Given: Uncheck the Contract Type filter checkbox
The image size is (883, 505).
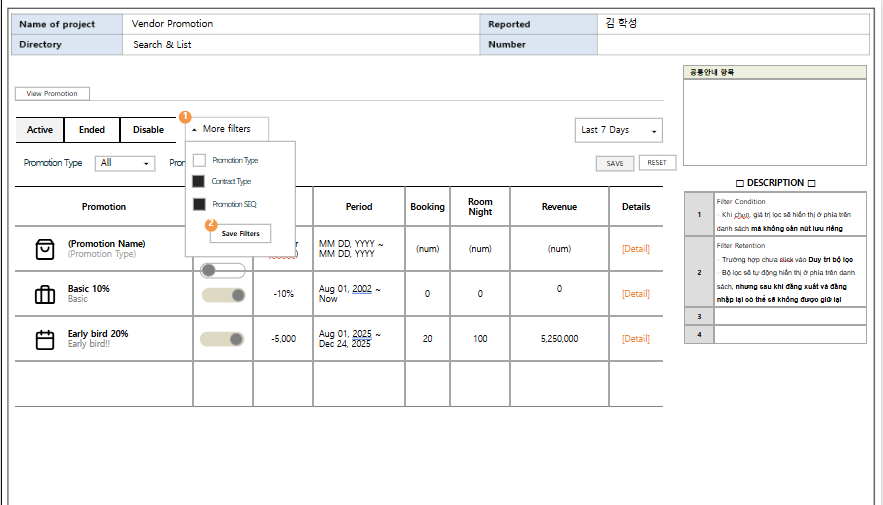Looking at the screenshot, I should pyautogui.click(x=199, y=182).
